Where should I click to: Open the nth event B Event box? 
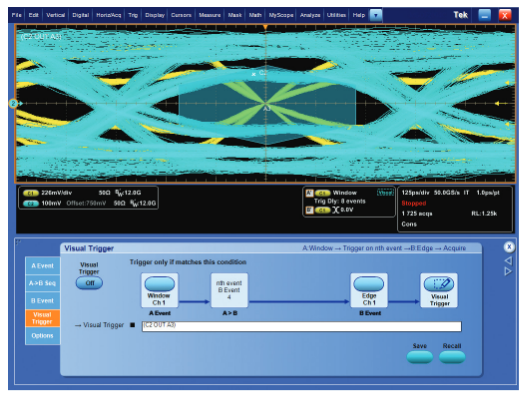[x=229, y=290]
